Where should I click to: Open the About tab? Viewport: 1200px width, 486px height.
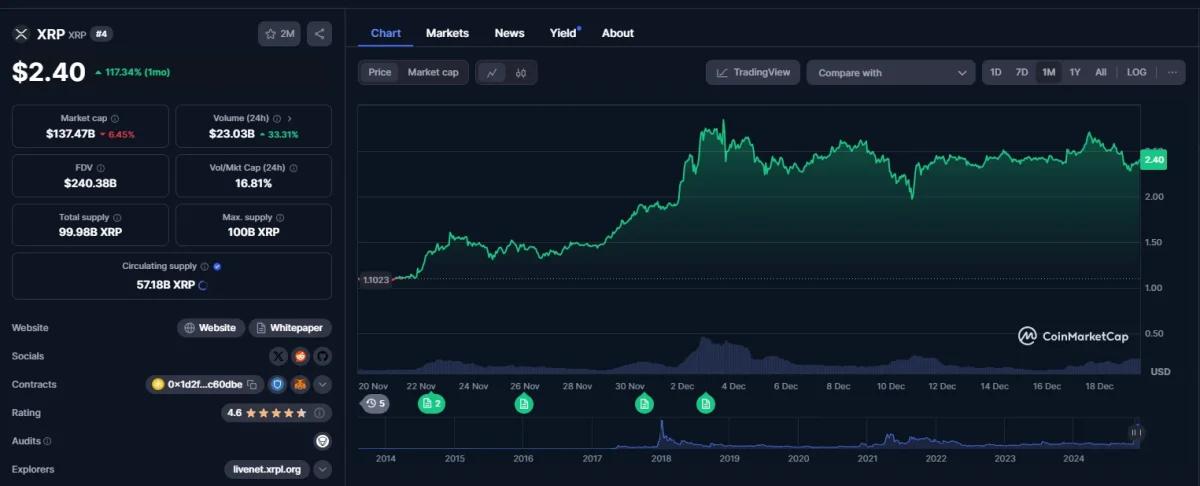click(618, 33)
